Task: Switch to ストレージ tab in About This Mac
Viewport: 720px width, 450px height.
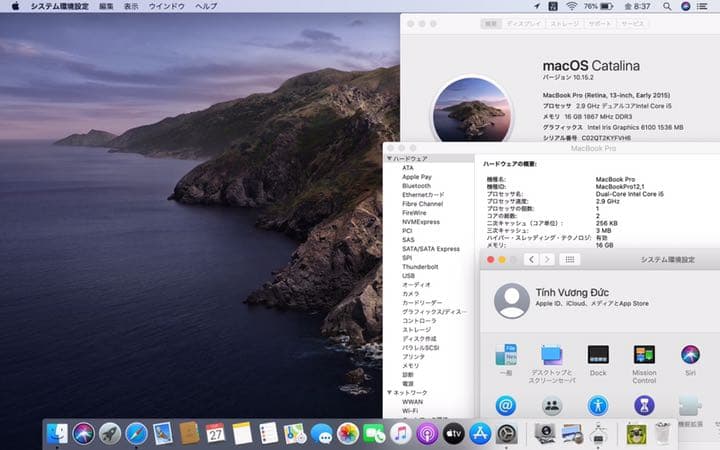Action: click(x=564, y=23)
